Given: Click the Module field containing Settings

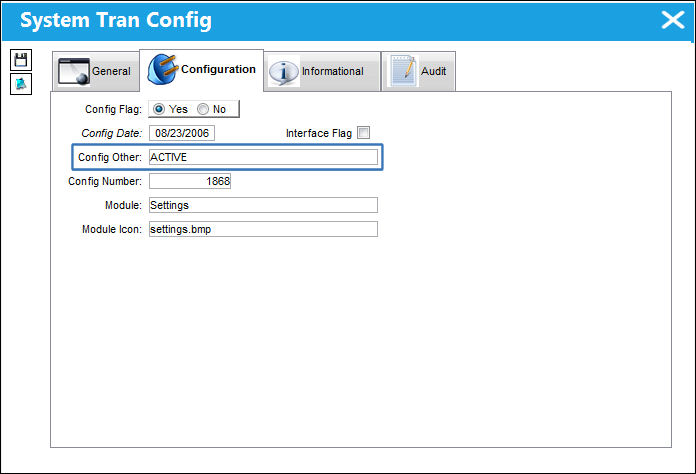Looking at the screenshot, I should point(263,205).
